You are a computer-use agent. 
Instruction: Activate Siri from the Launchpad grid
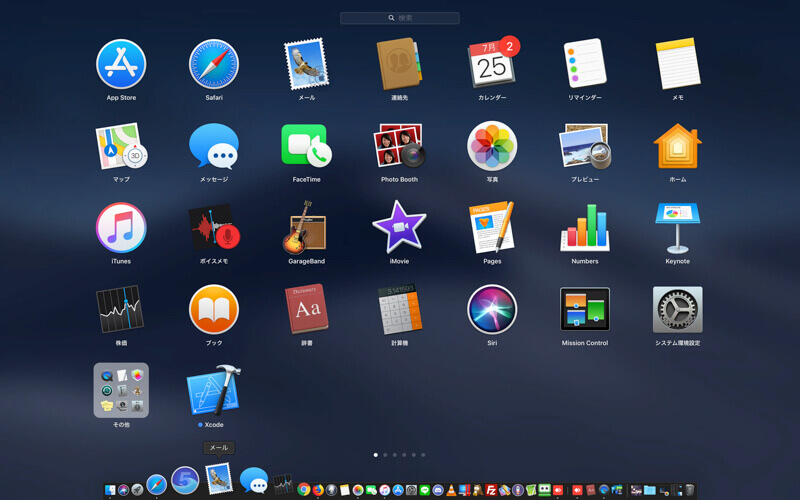coord(492,309)
